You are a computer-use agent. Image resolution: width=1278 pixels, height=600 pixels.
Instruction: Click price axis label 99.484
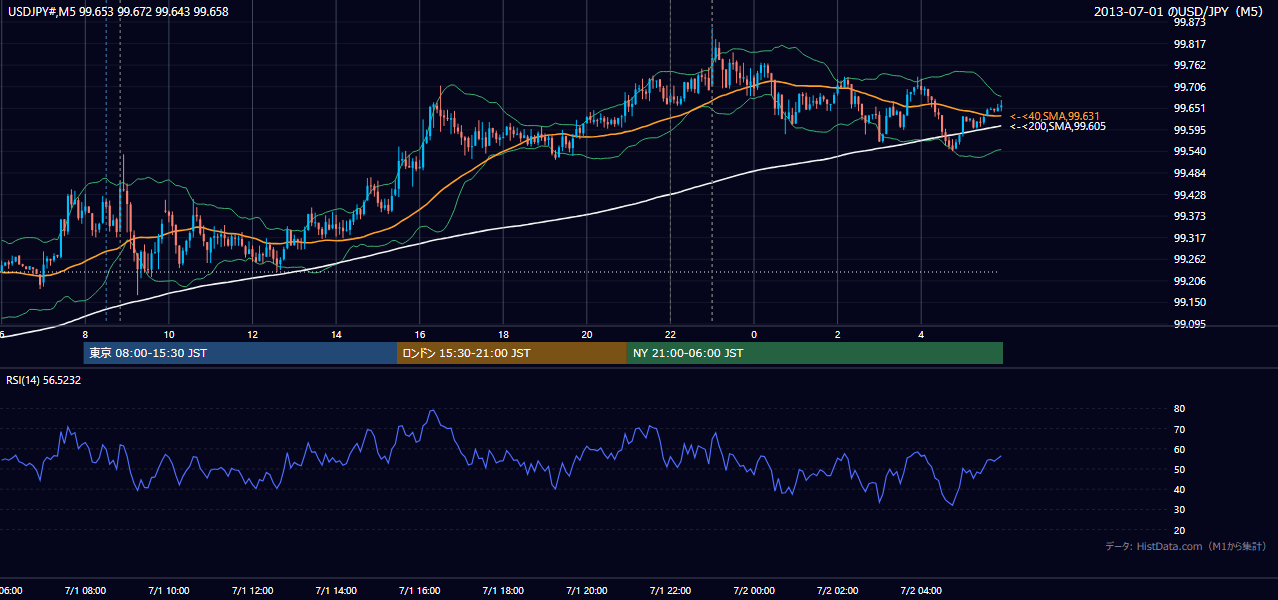click(x=1190, y=173)
